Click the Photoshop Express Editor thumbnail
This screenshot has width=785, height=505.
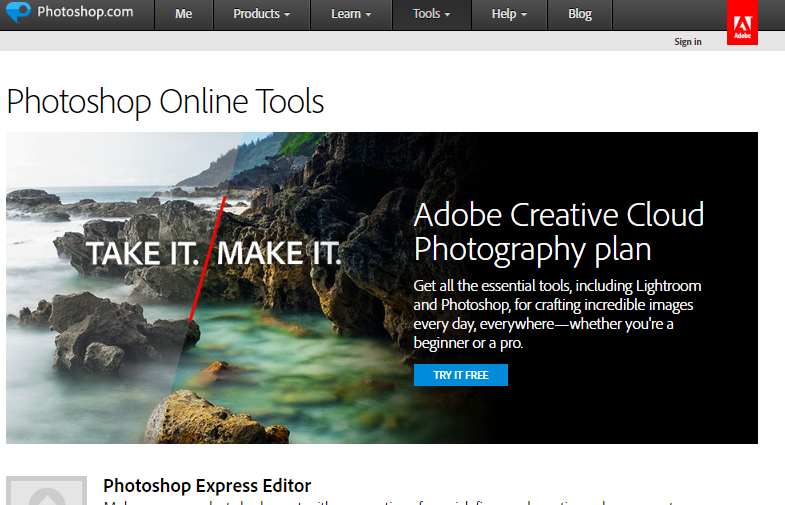[47, 490]
